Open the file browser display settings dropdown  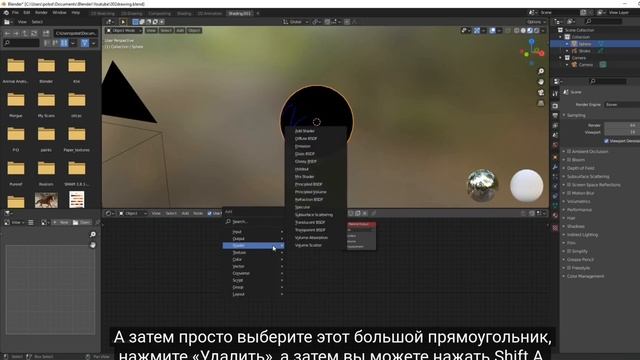tap(73, 43)
